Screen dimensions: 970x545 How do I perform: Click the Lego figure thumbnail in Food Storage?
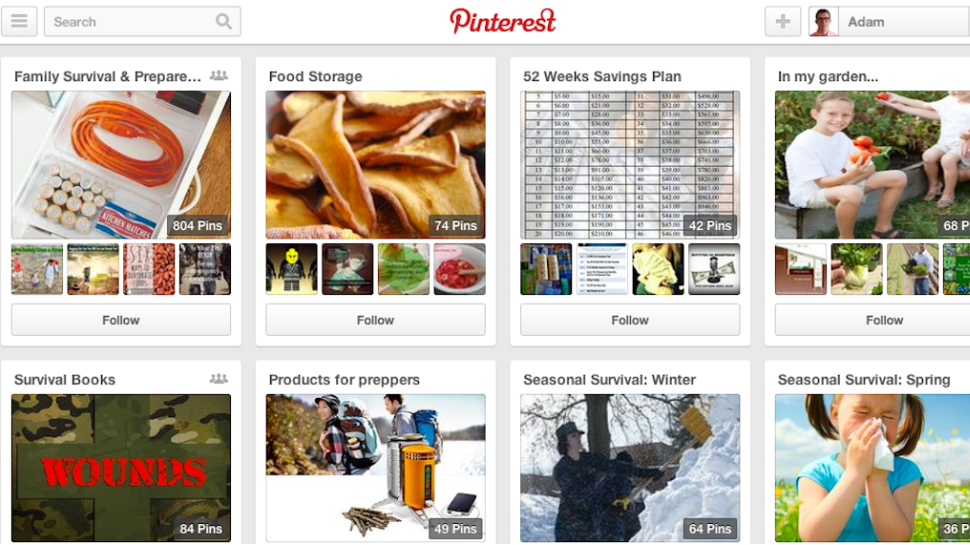click(291, 268)
